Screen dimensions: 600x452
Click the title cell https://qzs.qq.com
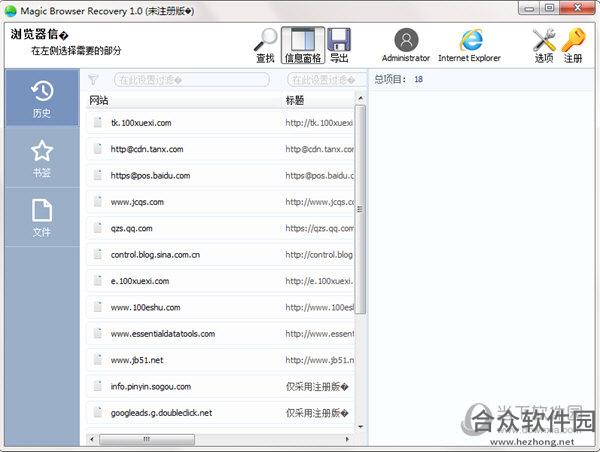[320, 228]
